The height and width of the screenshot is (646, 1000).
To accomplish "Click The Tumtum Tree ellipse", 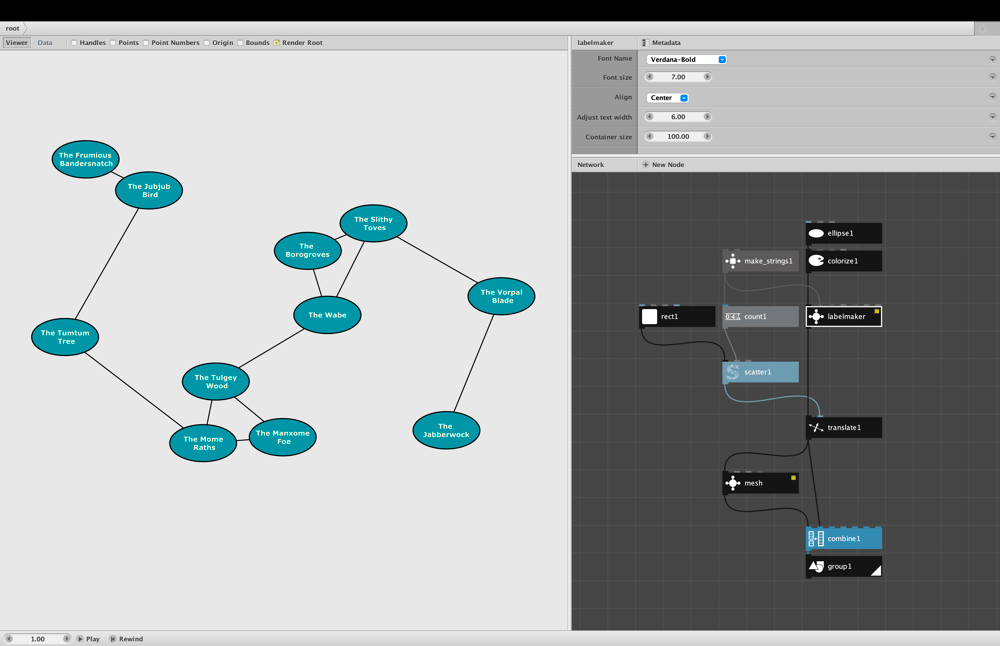I will tap(65, 337).
